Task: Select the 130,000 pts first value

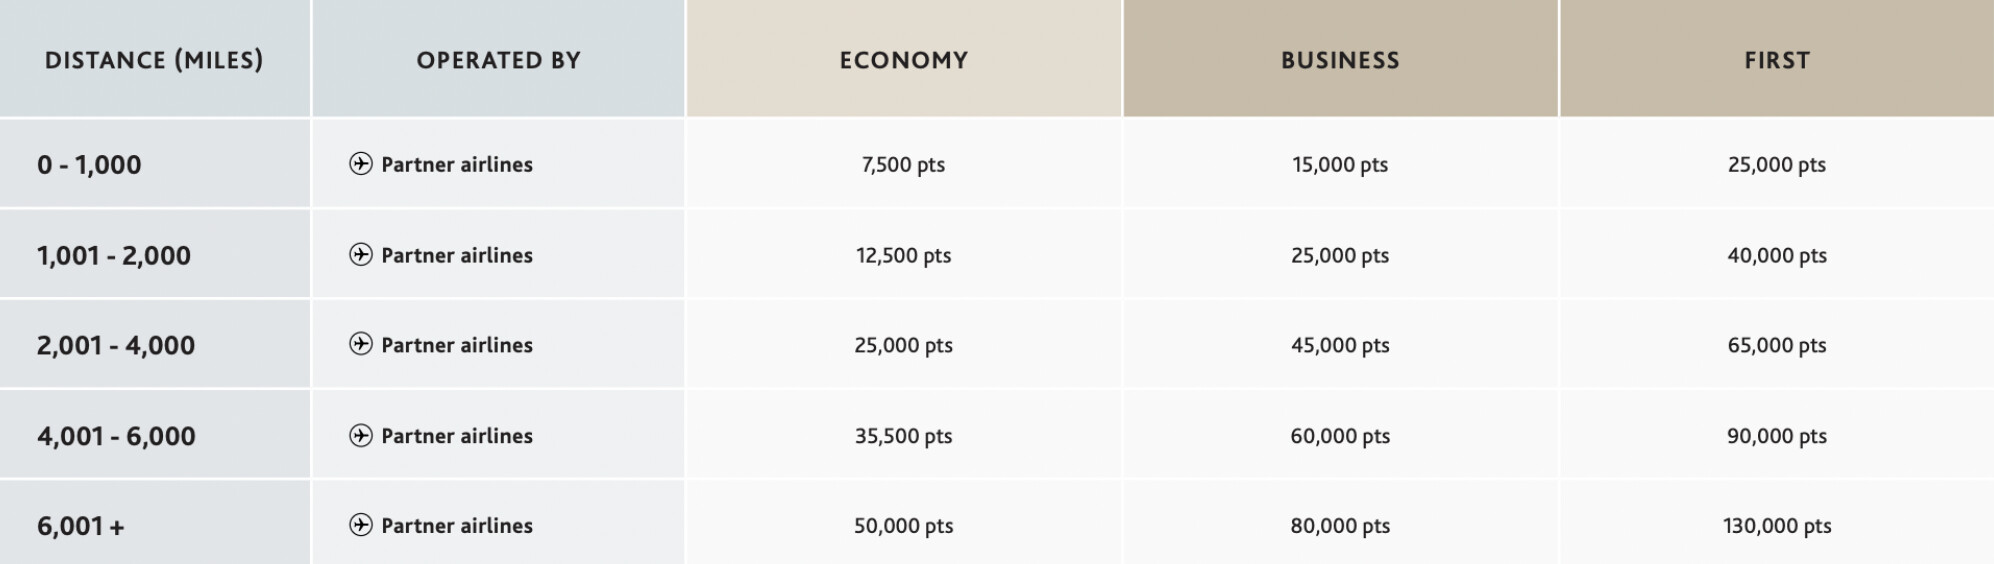Action: click(x=1777, y=526)
